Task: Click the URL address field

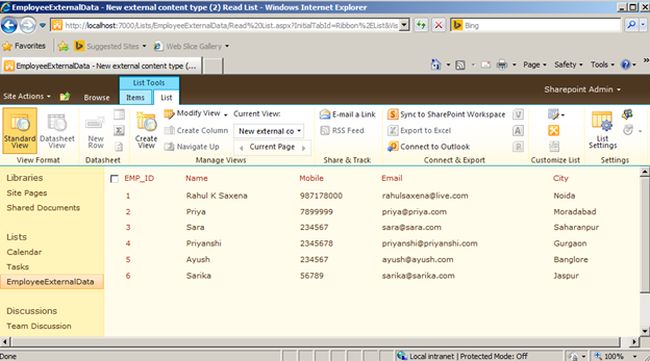Action: click(230, 25)
